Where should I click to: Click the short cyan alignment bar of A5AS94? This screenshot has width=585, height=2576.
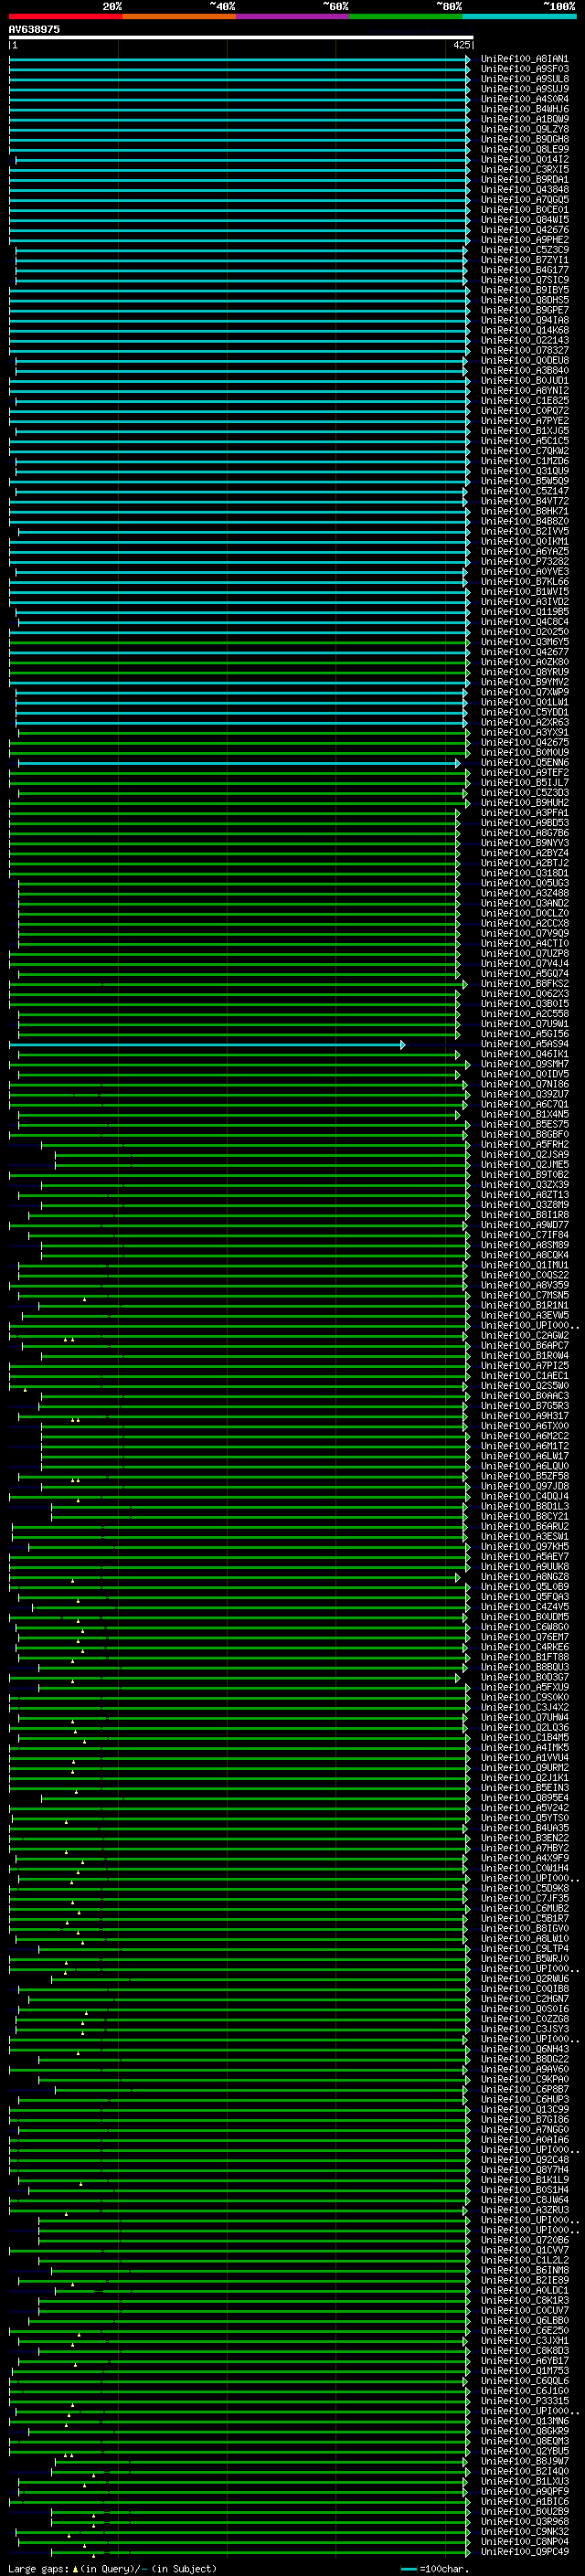207,1044
